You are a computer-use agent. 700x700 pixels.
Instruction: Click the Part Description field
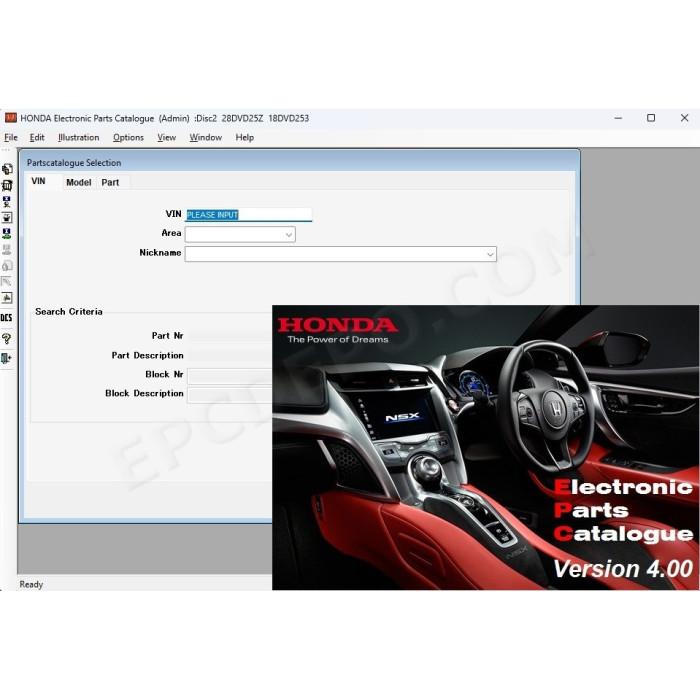230,355
